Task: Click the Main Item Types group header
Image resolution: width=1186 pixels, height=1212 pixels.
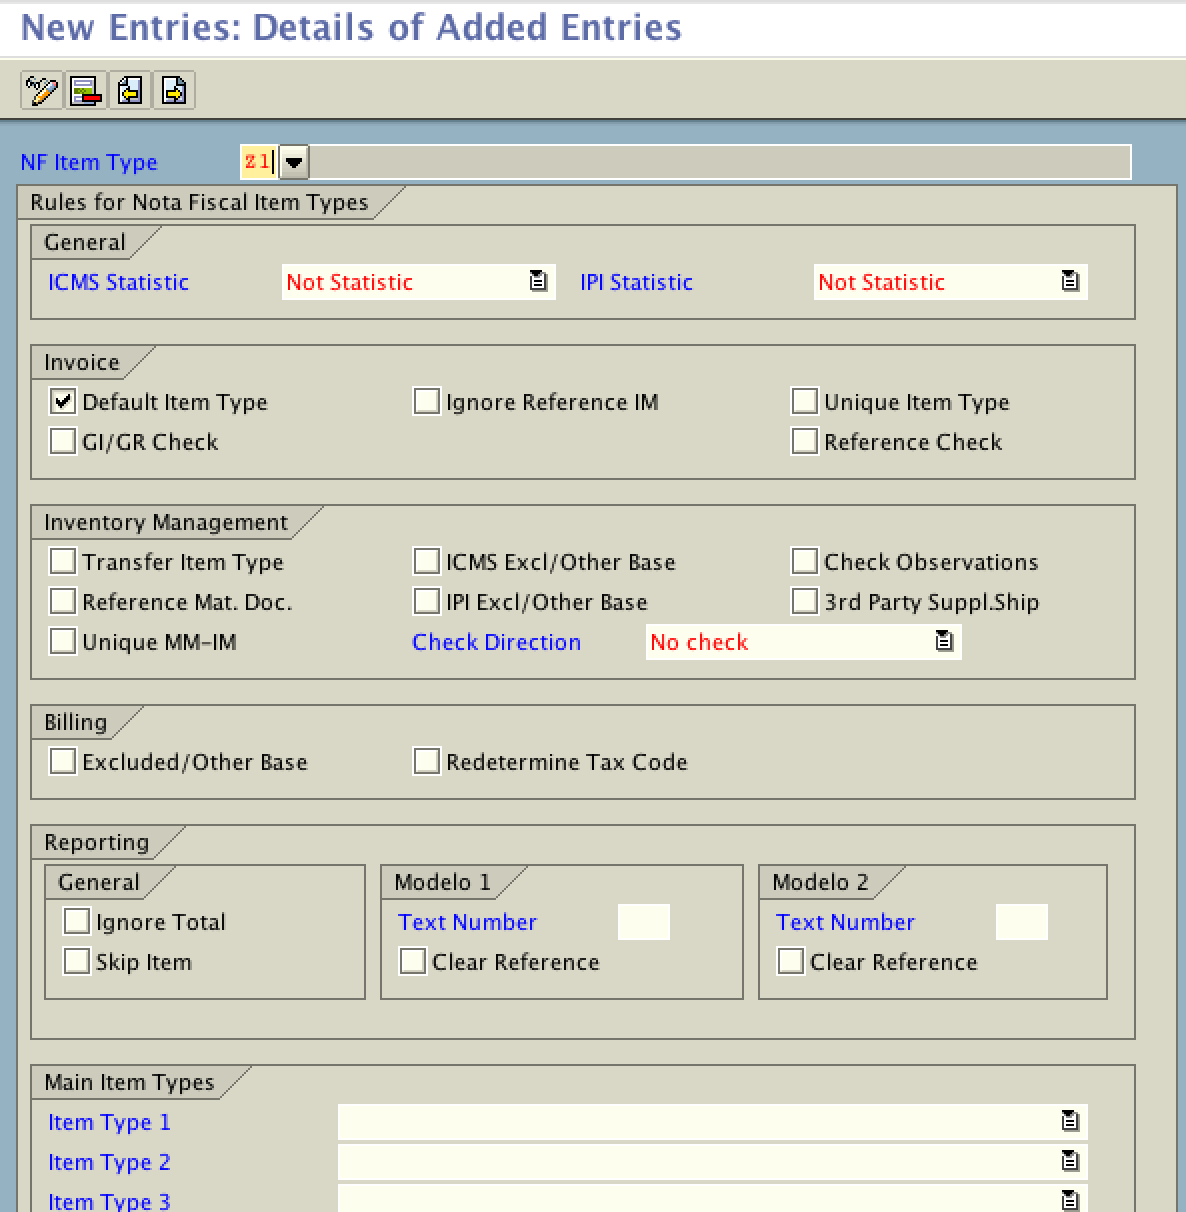Action: 130,1083
